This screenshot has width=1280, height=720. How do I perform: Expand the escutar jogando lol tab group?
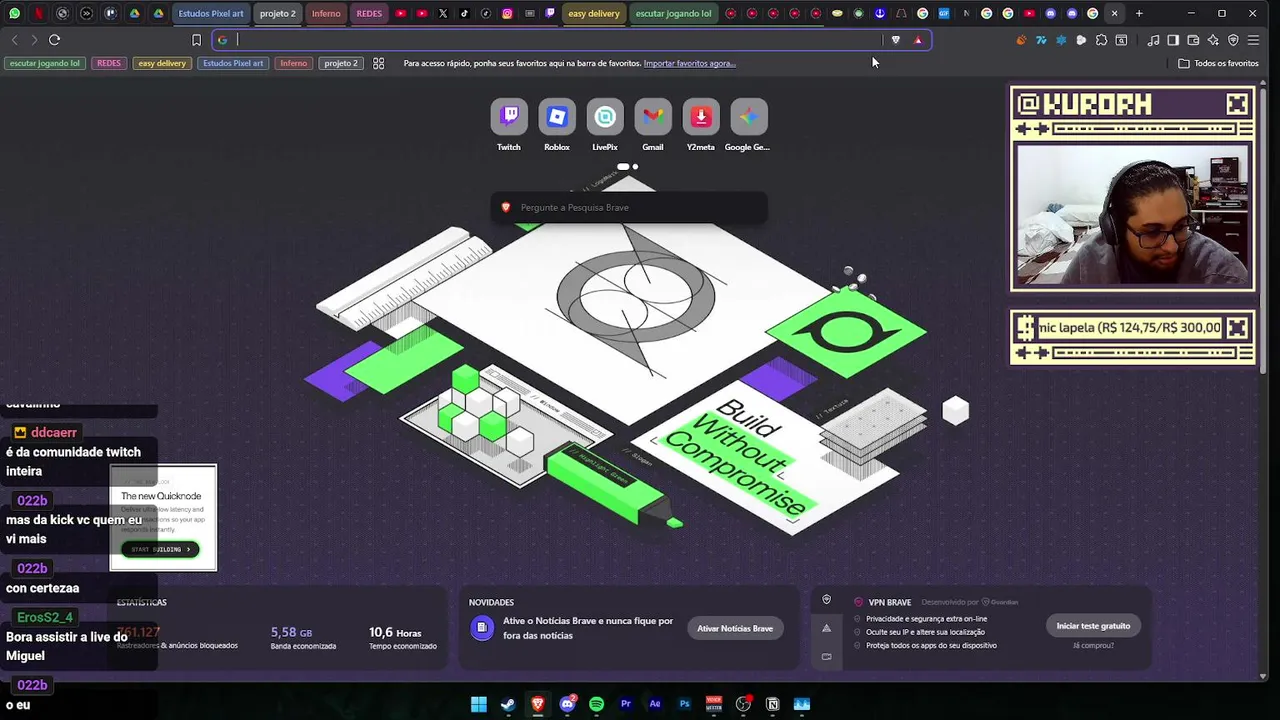point(674,14)
